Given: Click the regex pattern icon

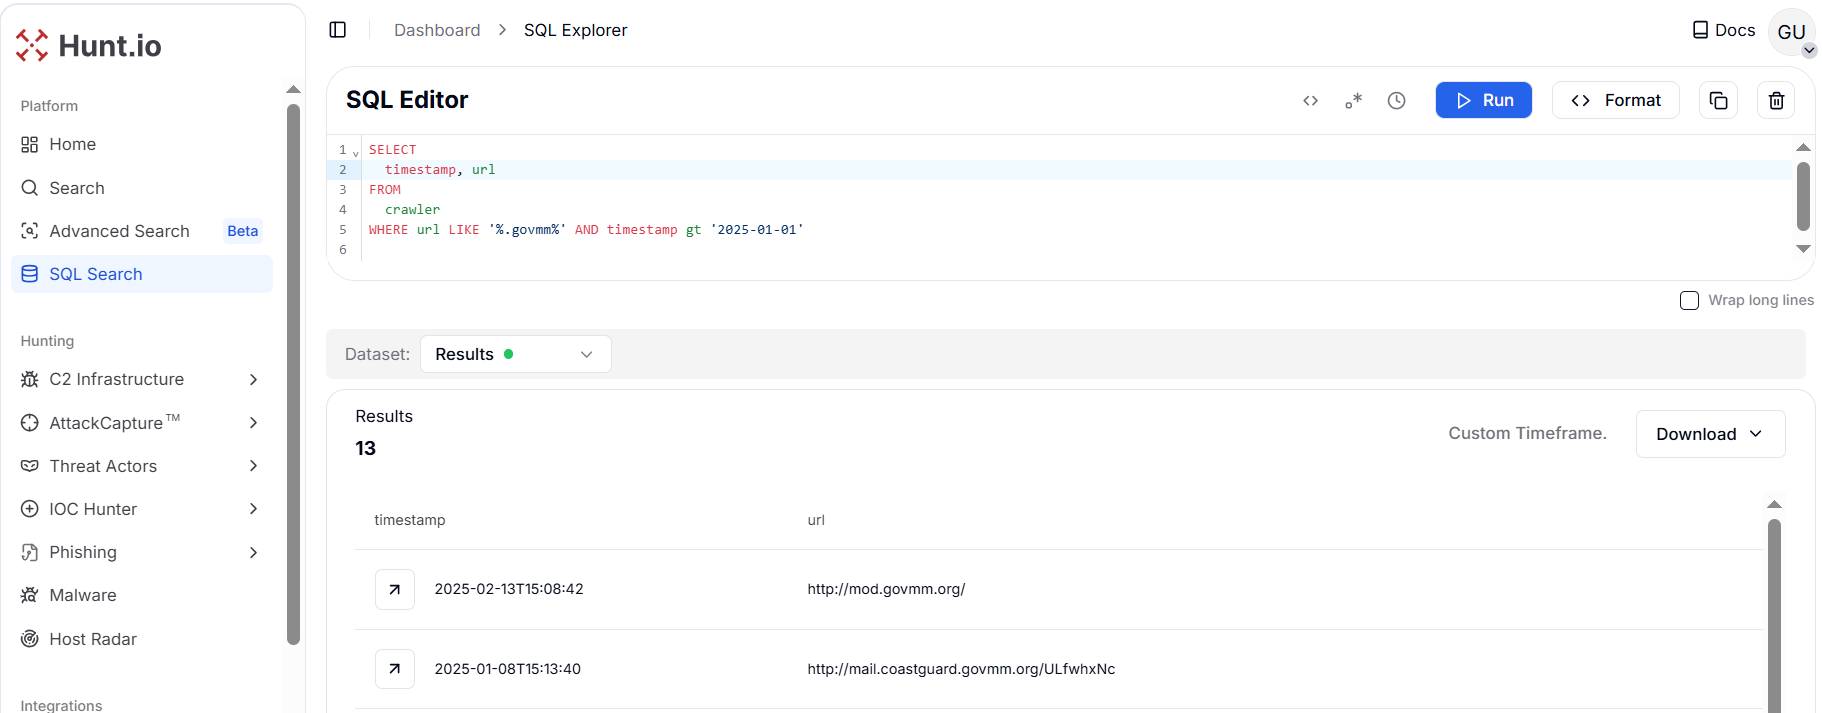Looking at the screenshot, I should point(1353,101).
